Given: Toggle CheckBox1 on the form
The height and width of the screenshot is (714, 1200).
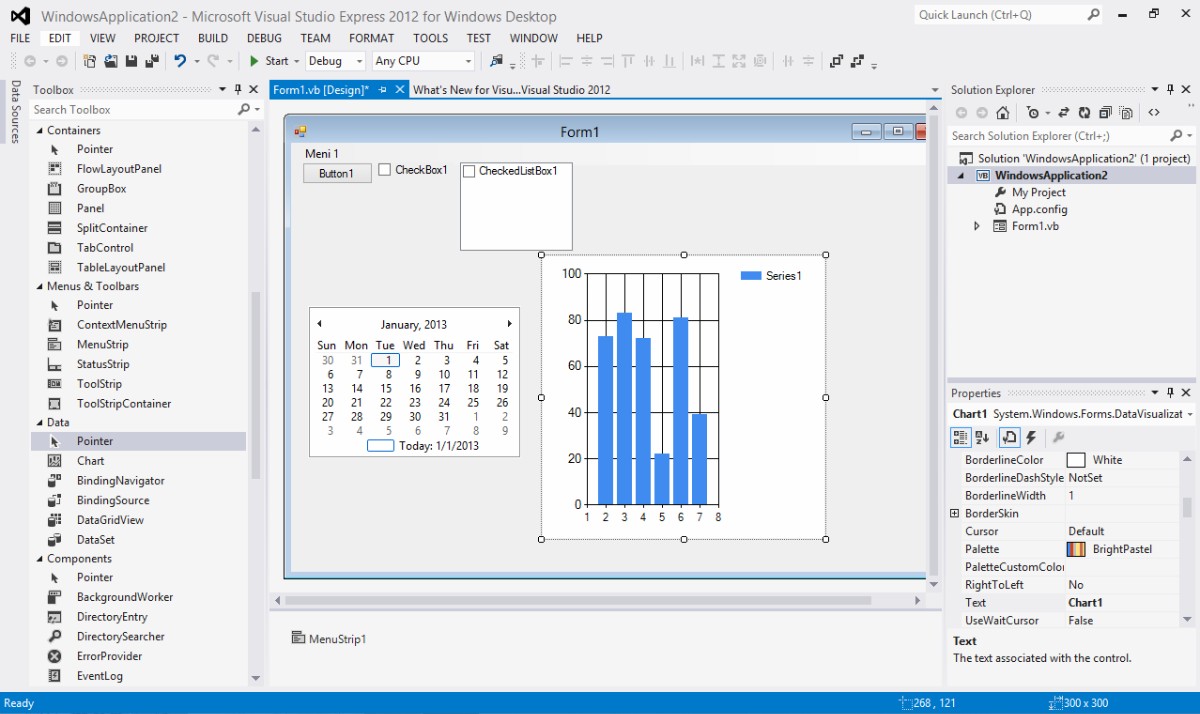Looking at the screenshot, I should pos(385,170).
